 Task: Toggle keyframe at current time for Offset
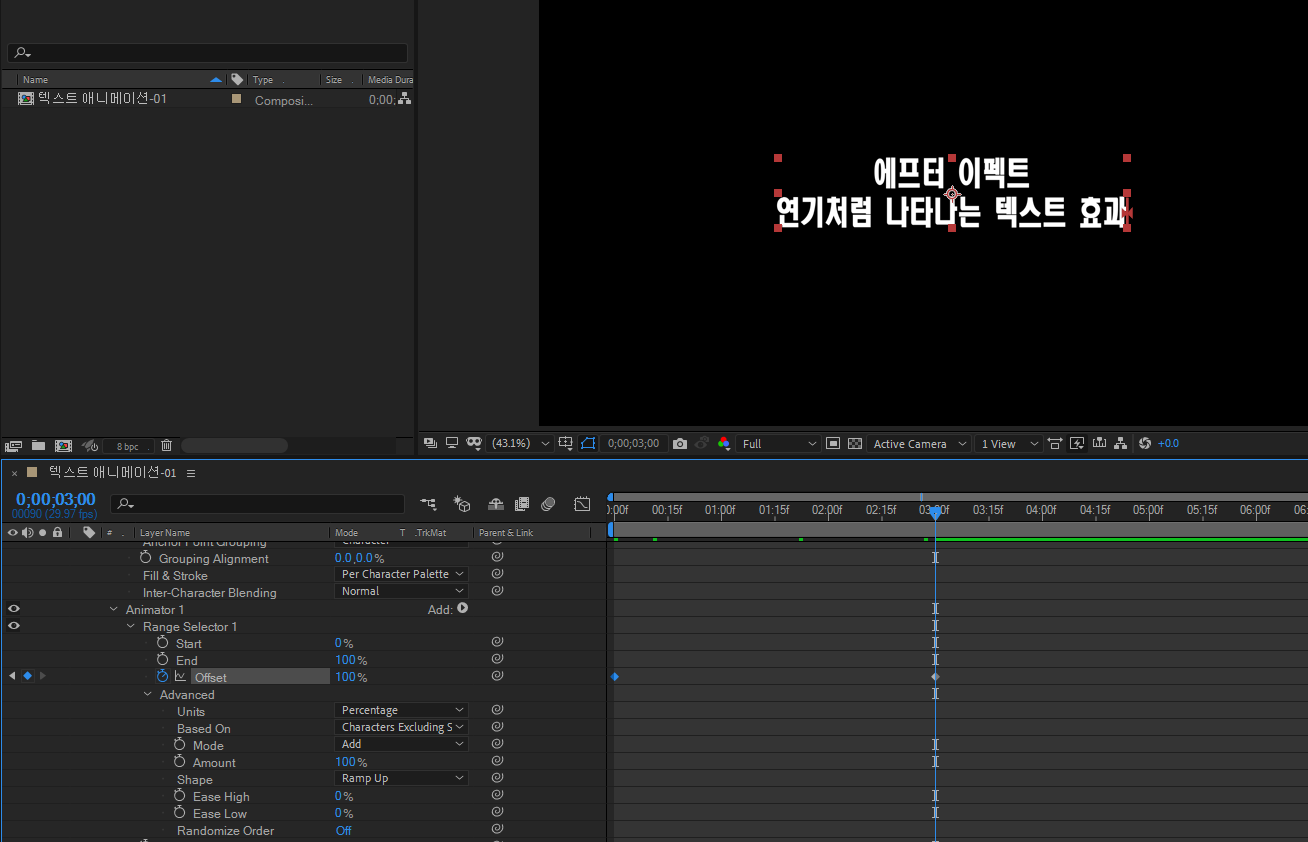27,676
